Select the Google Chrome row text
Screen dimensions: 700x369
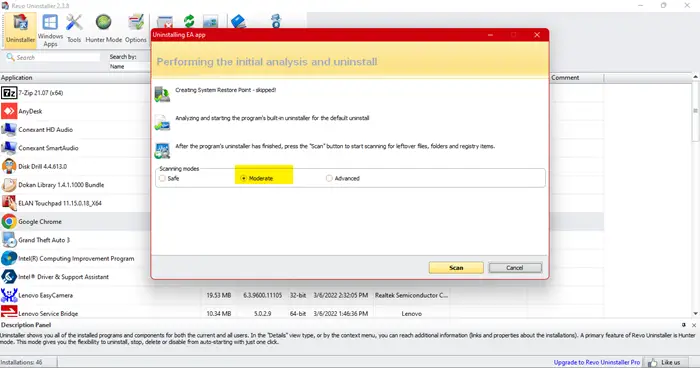(x=40, y=221)
